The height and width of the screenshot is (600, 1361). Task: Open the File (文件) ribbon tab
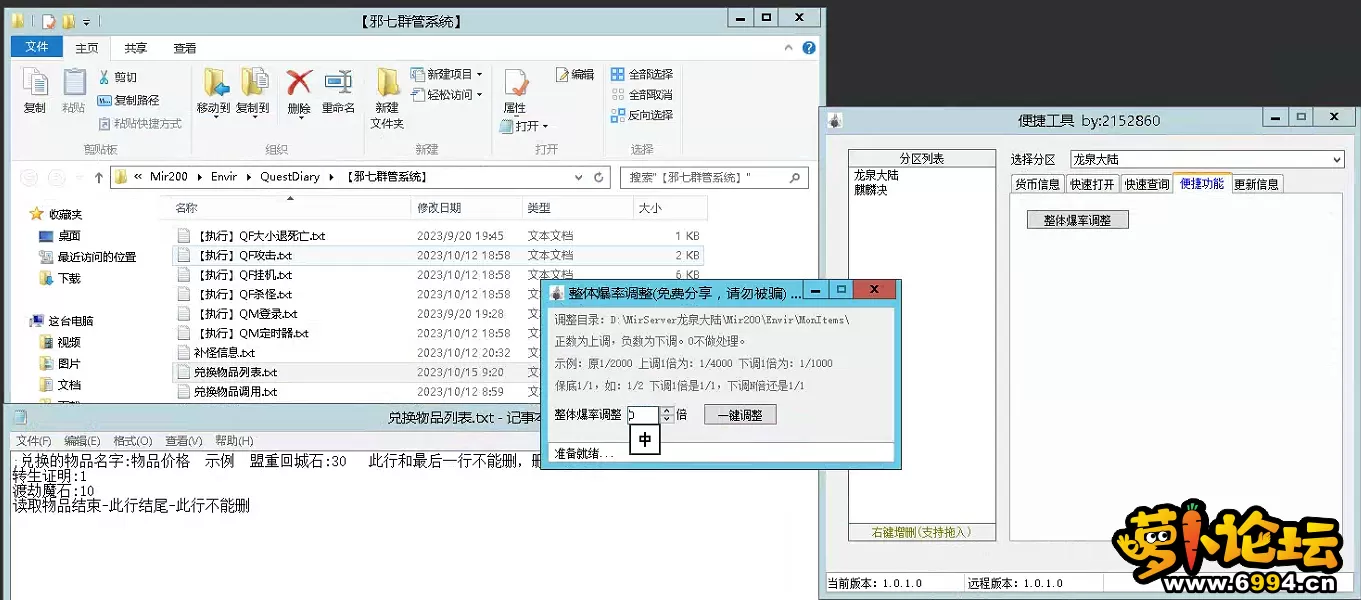[37, 47]
